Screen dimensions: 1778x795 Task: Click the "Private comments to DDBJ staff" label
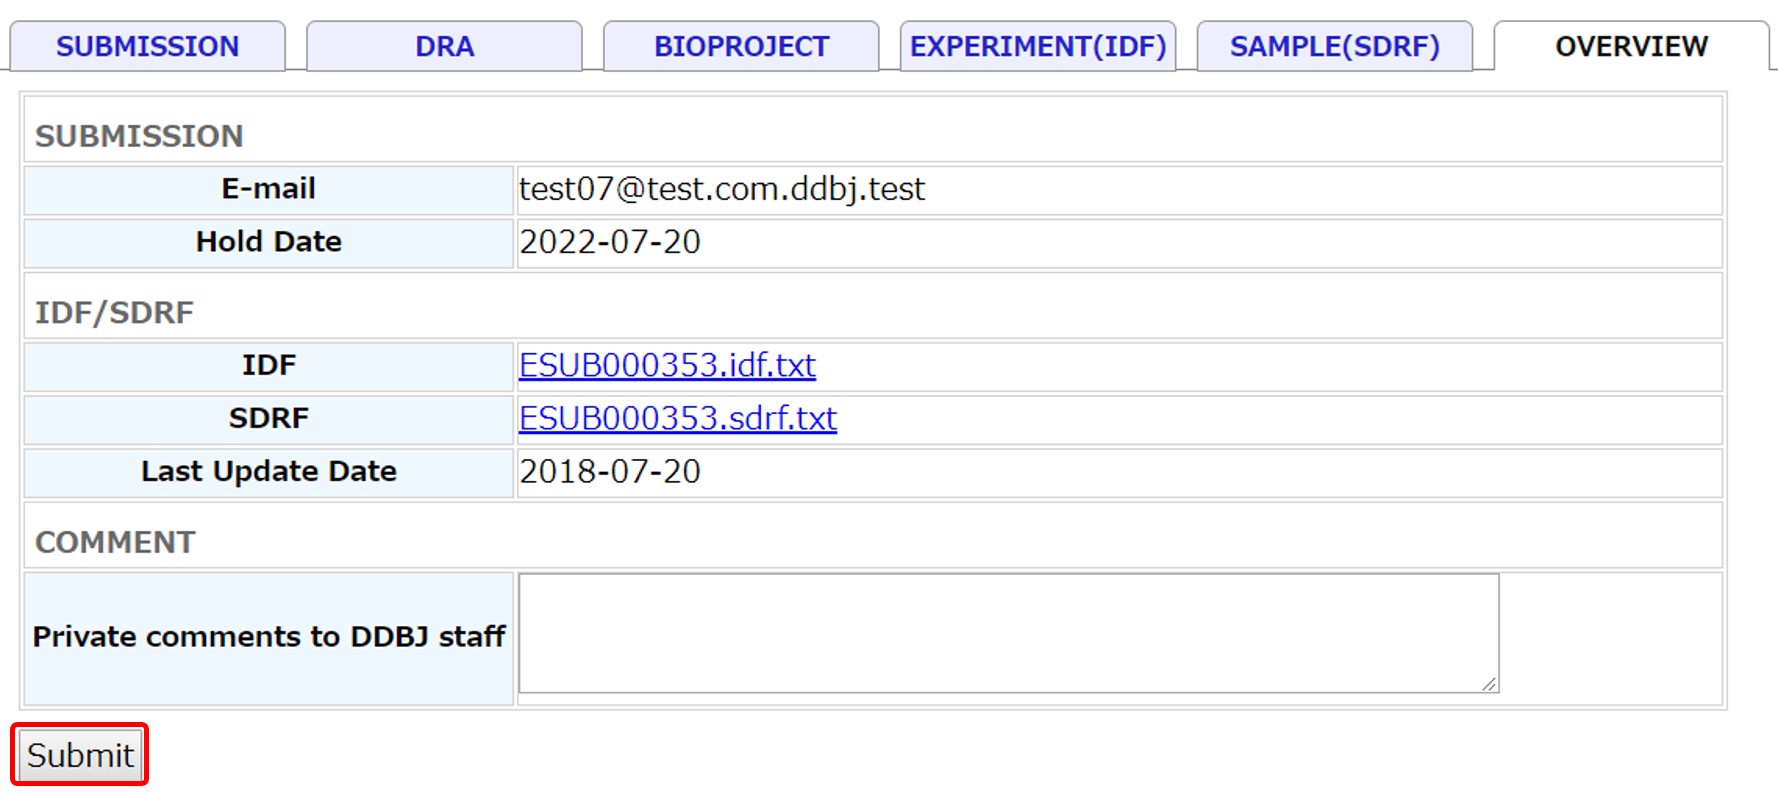point(268,637)
